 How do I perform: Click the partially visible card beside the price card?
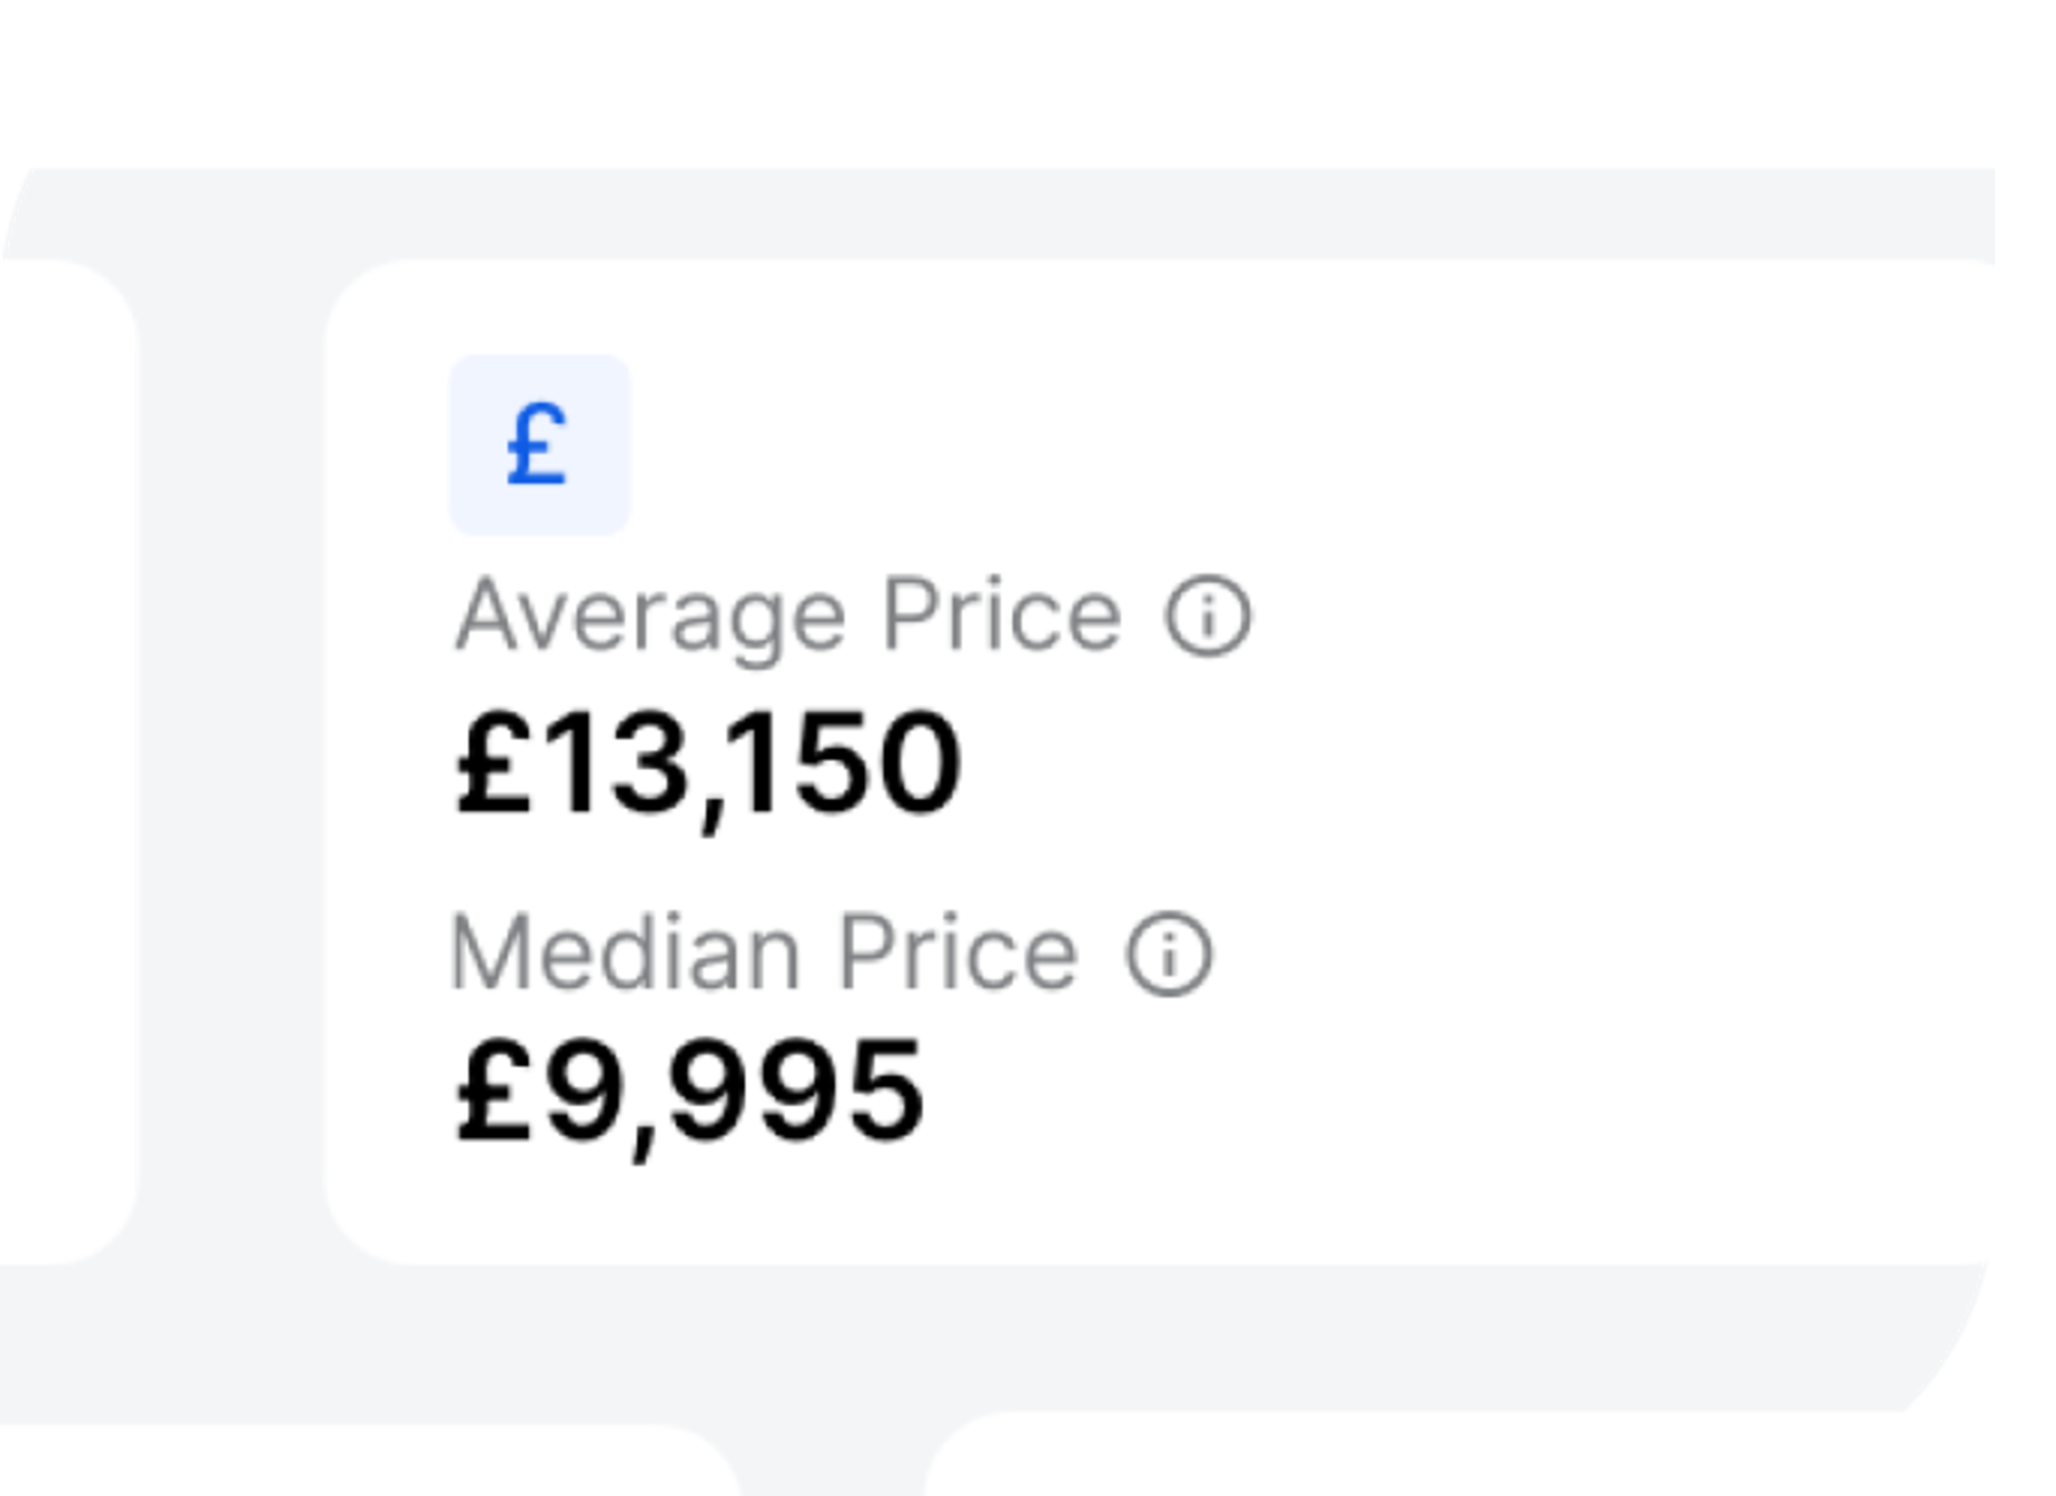click(x=60, y=760)
